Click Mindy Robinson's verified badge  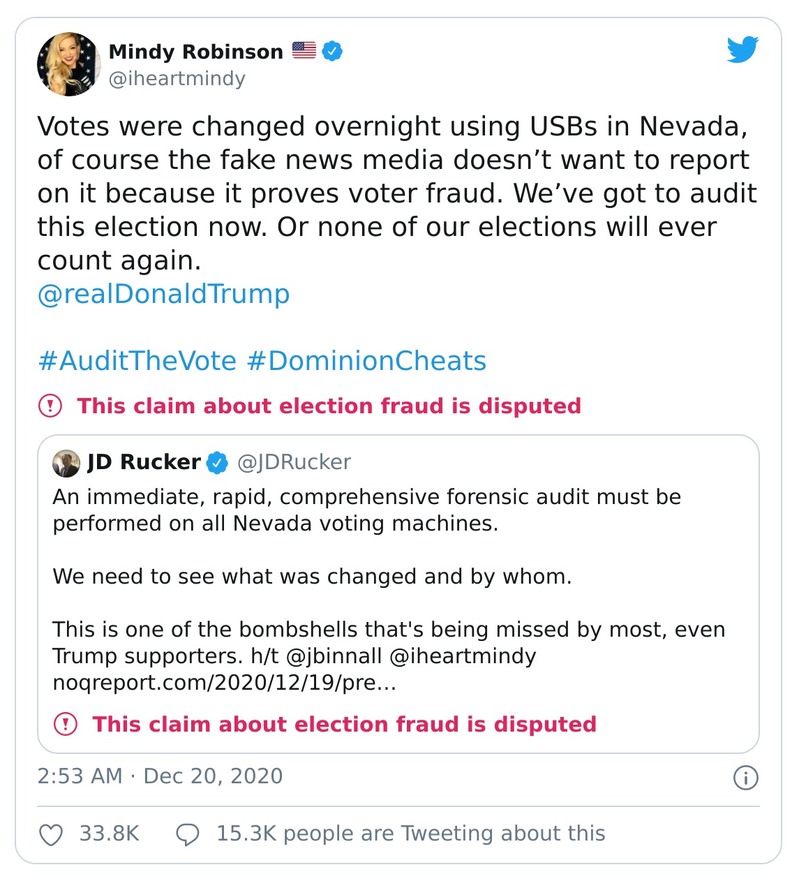click(333, 51)
